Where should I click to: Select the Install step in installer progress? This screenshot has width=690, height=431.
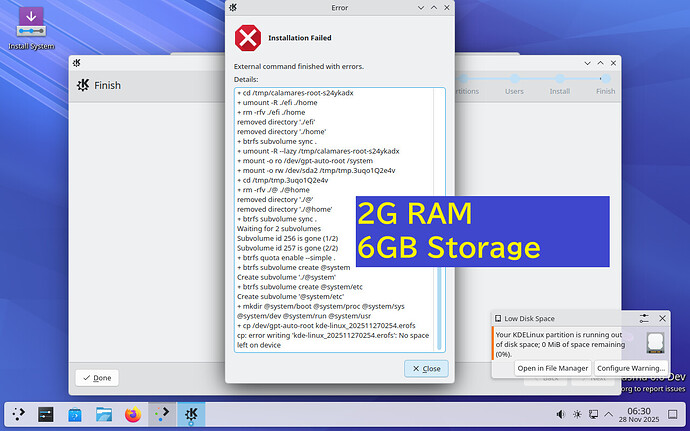point(560,85)
